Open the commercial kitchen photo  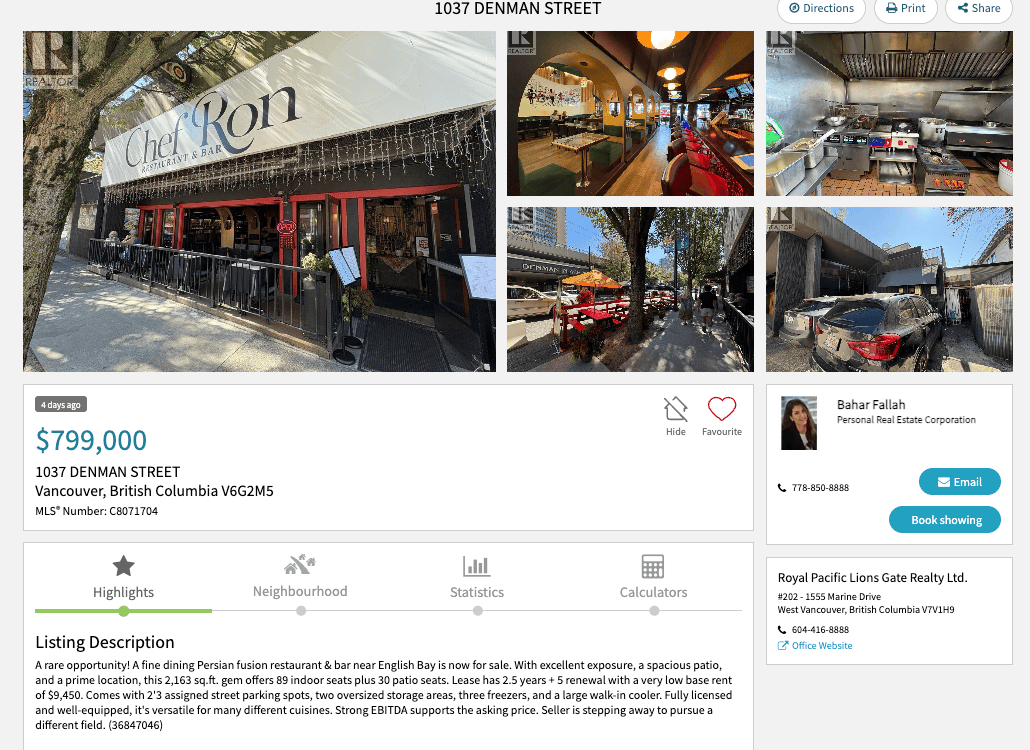(x=889, y=114)
